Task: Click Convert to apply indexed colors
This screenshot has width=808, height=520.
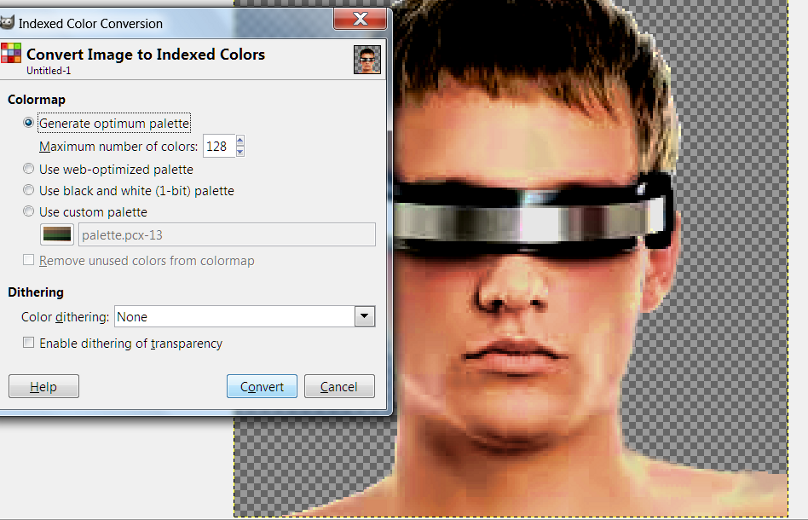Action: pyautogui.click(x=262, y=387)
